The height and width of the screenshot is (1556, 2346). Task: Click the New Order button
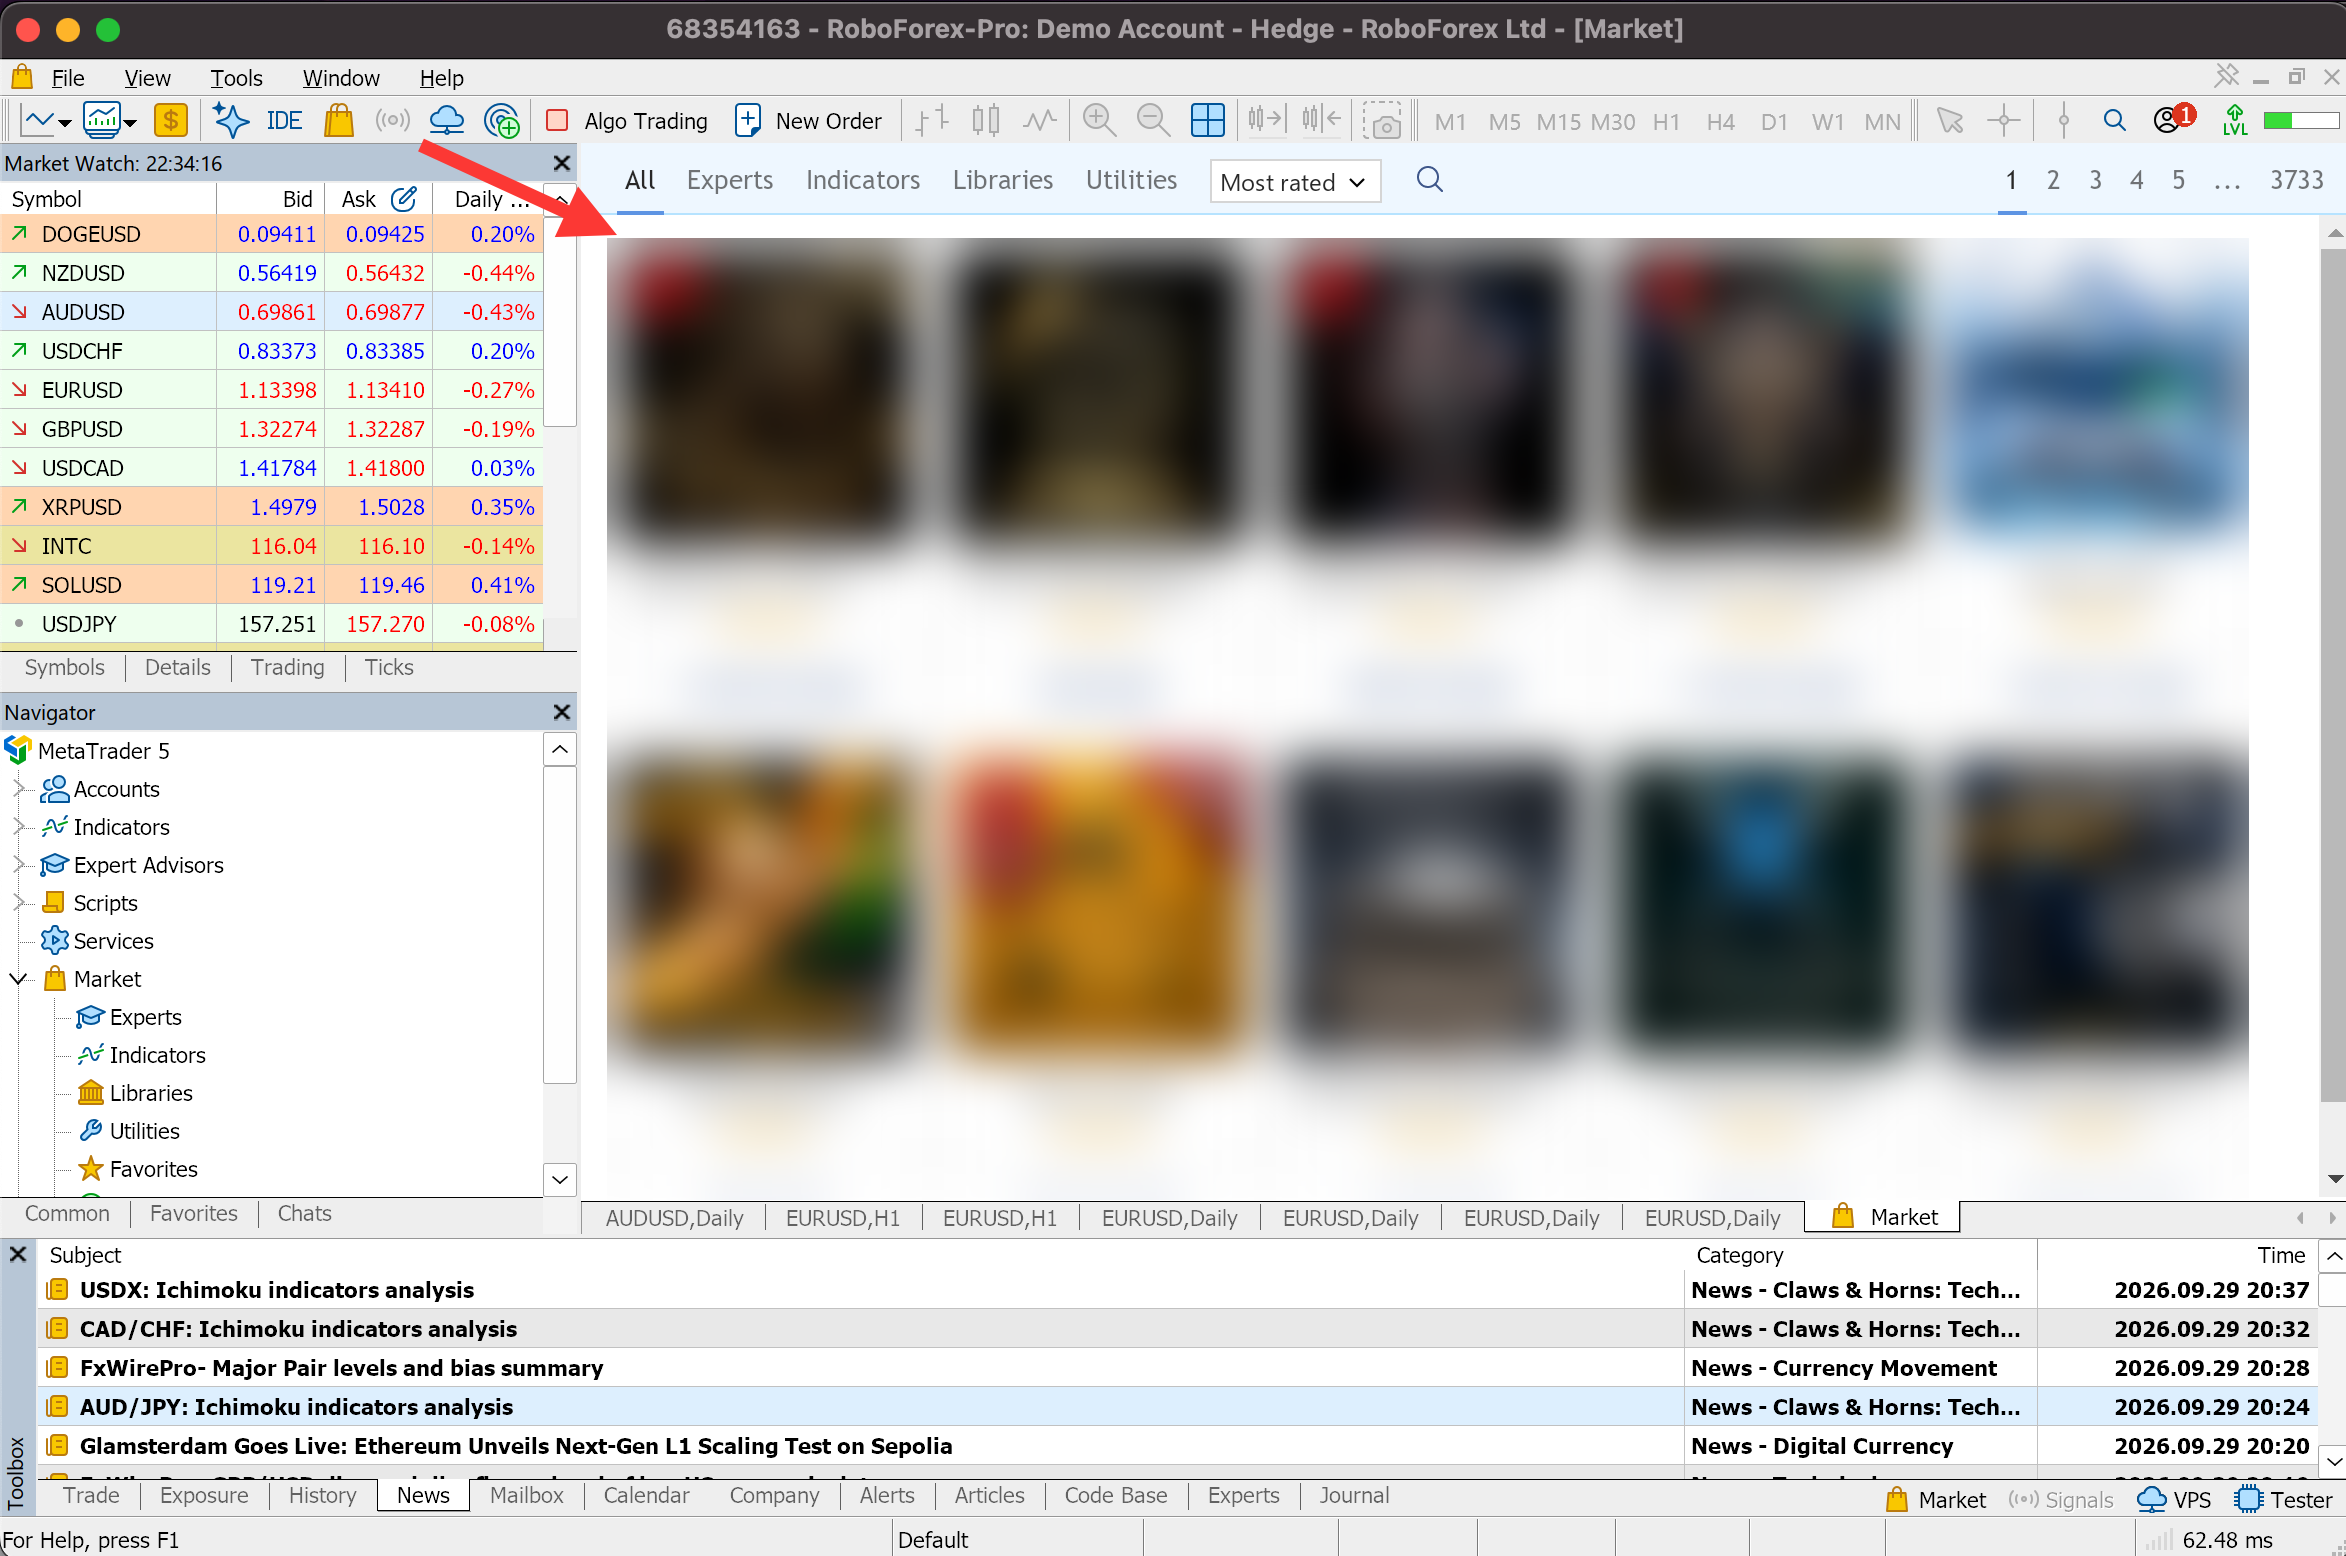coord(808,121)
